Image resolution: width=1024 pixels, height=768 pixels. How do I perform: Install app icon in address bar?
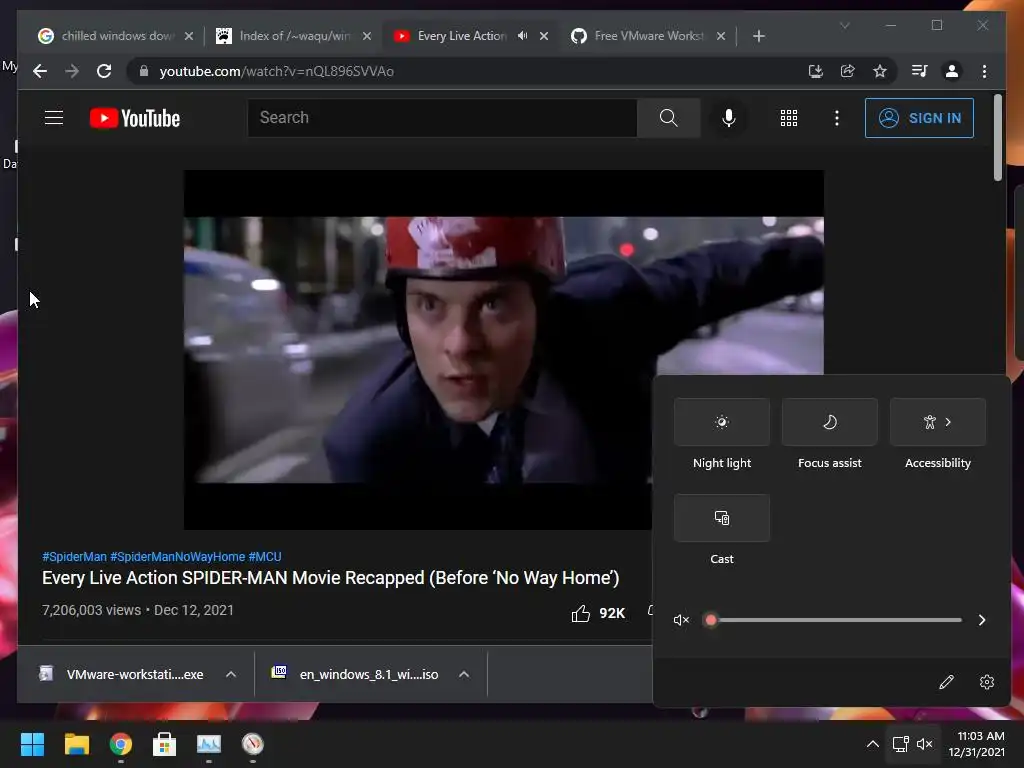[x=815, y=71]
